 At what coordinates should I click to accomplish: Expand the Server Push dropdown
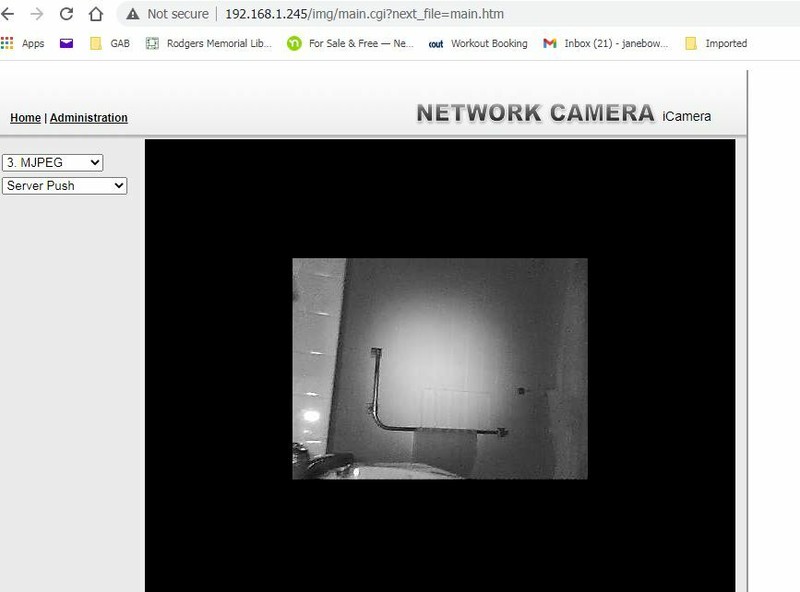click(x=64, y=186)
